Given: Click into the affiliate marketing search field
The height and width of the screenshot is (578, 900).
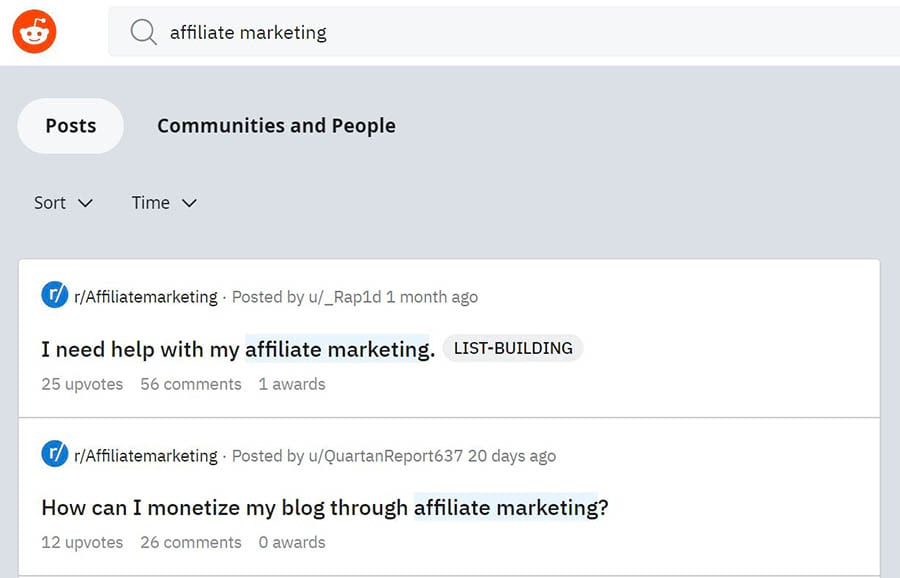Looking at the screenshot, I should coord(500,33).
